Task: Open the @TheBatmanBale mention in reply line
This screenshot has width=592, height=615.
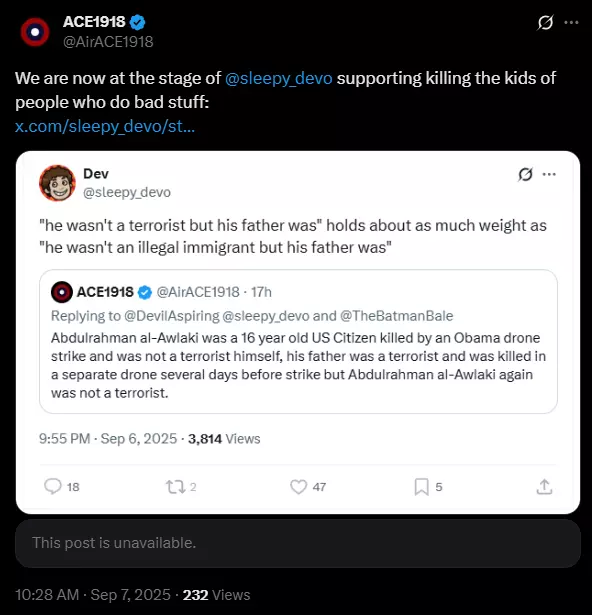Action: [x=397, y=316]
